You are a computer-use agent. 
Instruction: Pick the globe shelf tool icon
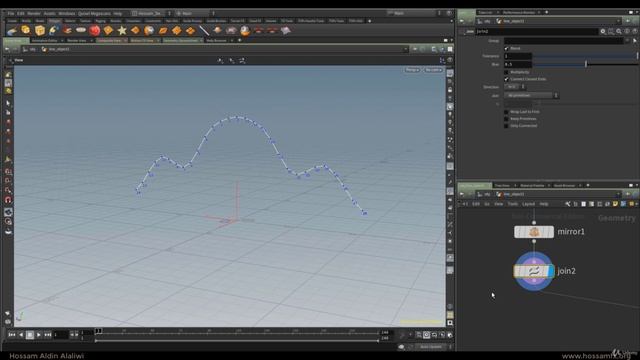[149, 31]
